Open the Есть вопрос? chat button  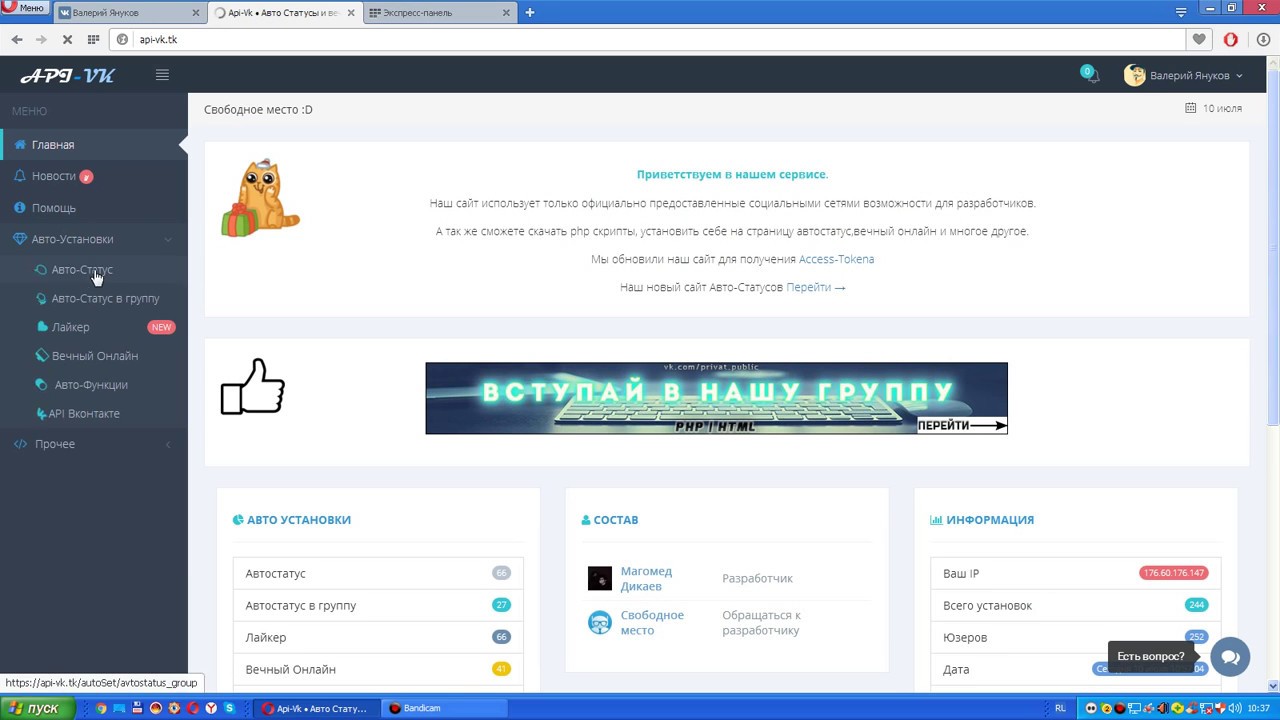[1230, 657]
